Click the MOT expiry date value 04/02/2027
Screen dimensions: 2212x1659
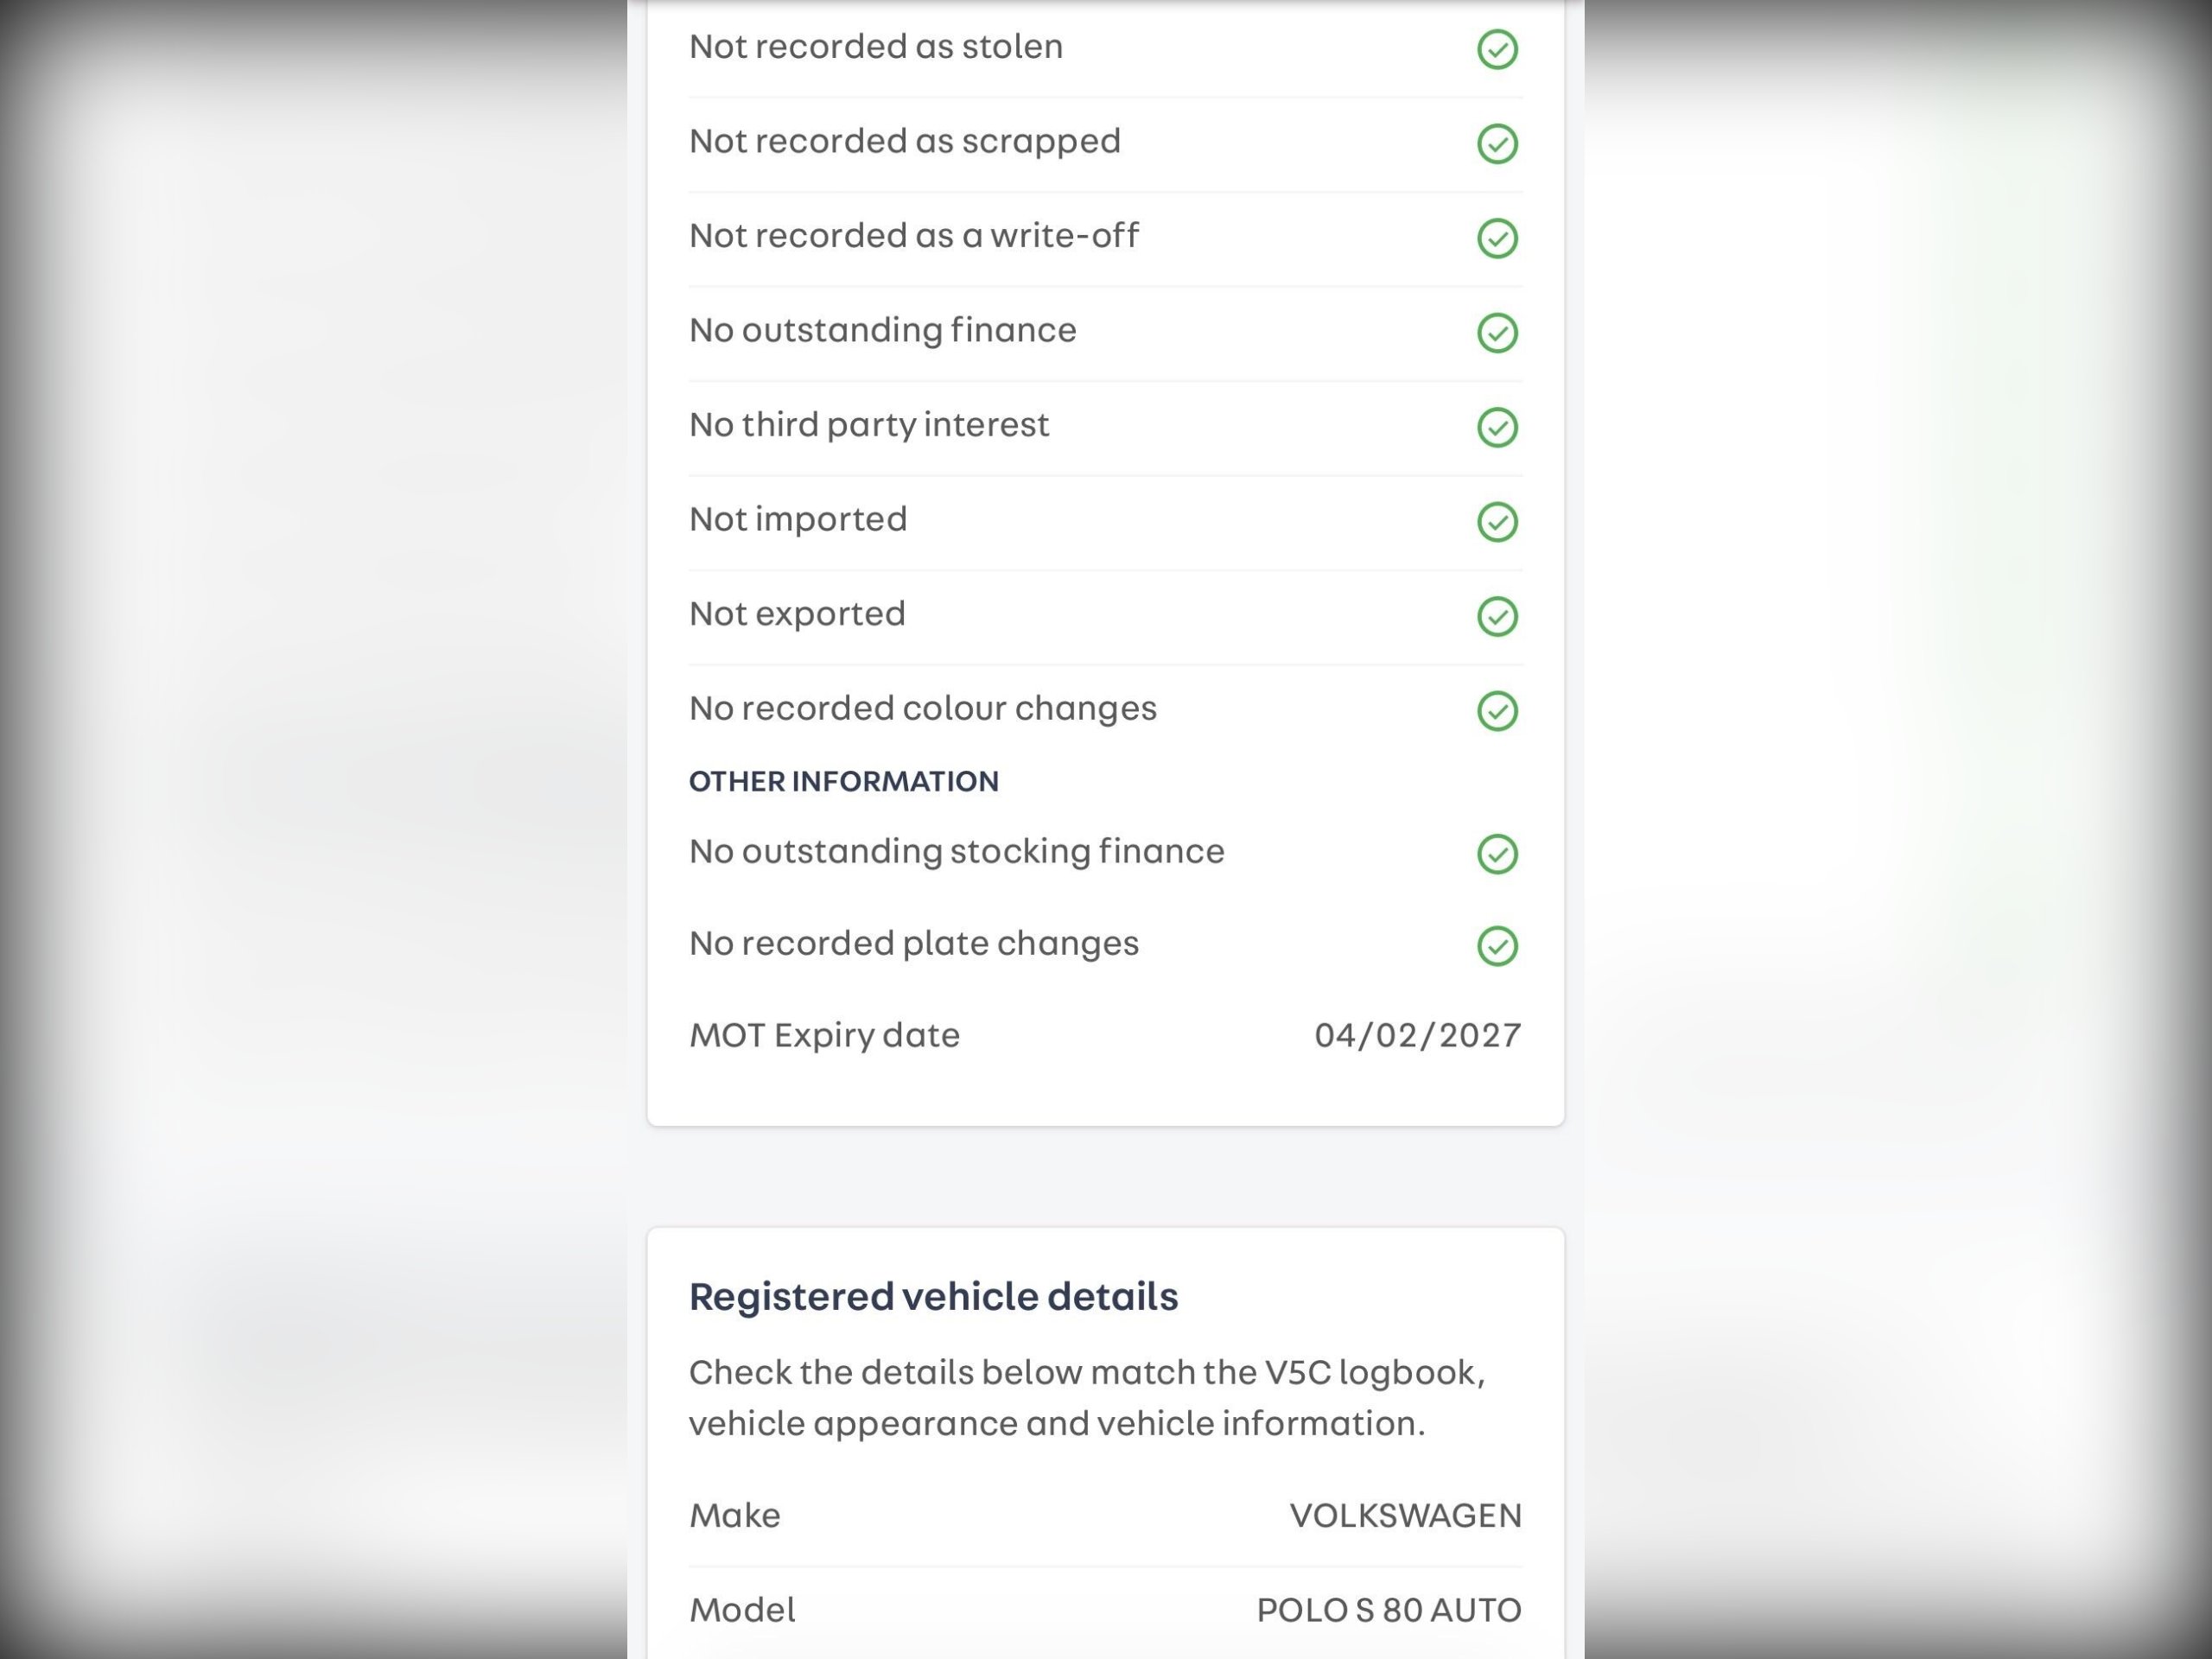[x=1417, y=1035]
